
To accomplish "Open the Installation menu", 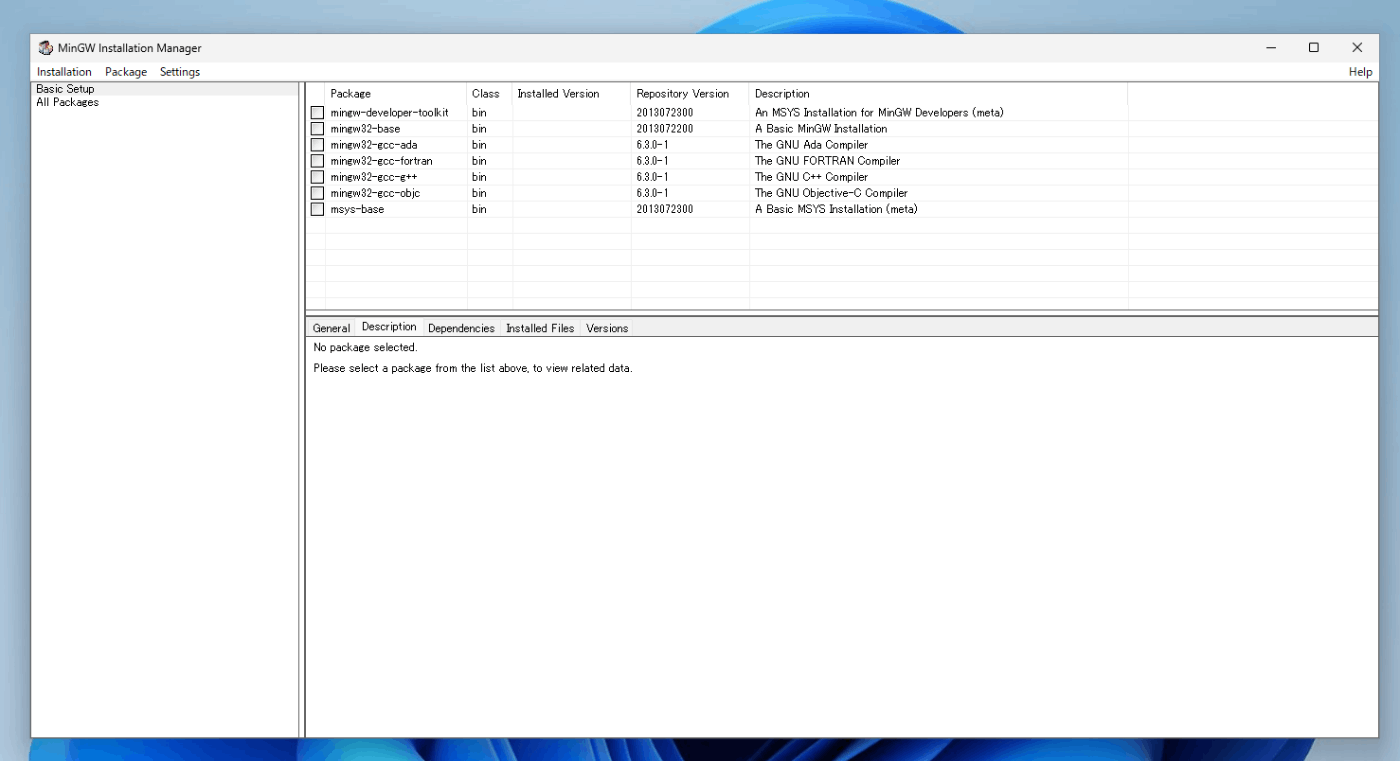I will tap(64, 72).
